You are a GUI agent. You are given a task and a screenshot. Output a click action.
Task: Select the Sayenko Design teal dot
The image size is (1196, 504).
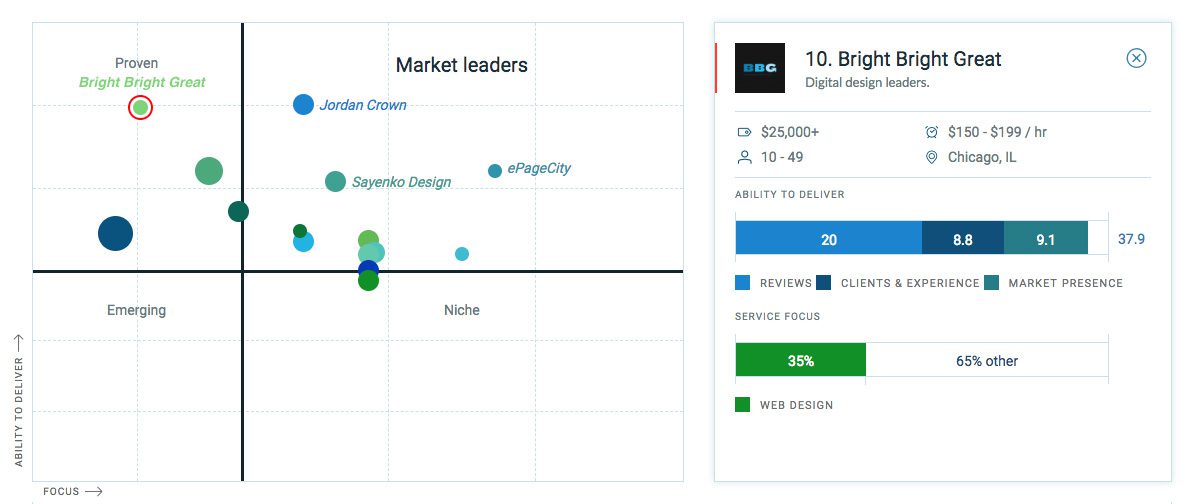pos(336,181)
